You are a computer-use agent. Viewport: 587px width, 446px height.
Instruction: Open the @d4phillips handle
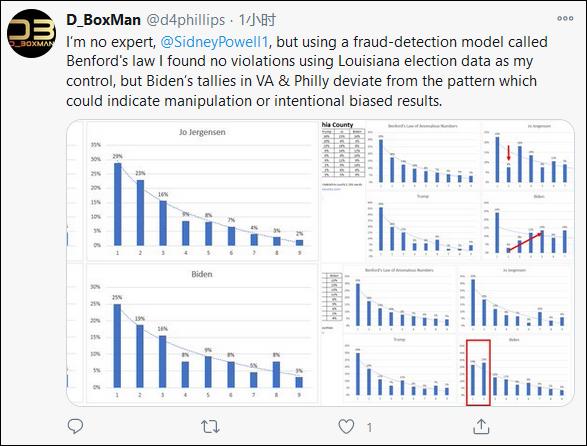click(x=185, y=20)
